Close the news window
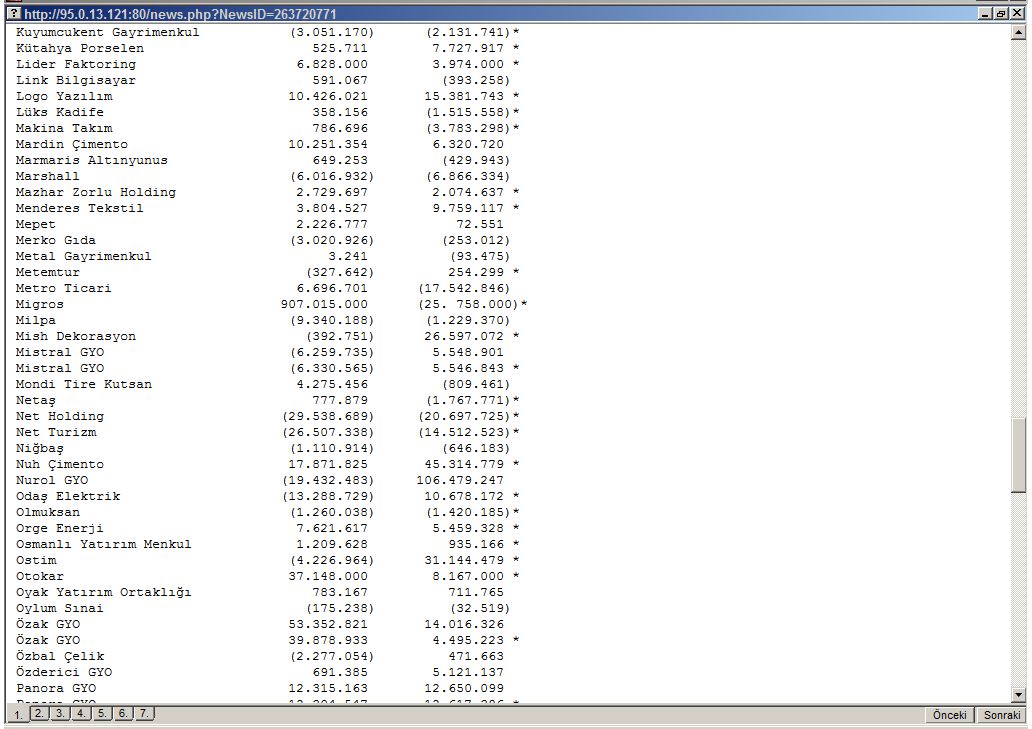 point(1017,14)
